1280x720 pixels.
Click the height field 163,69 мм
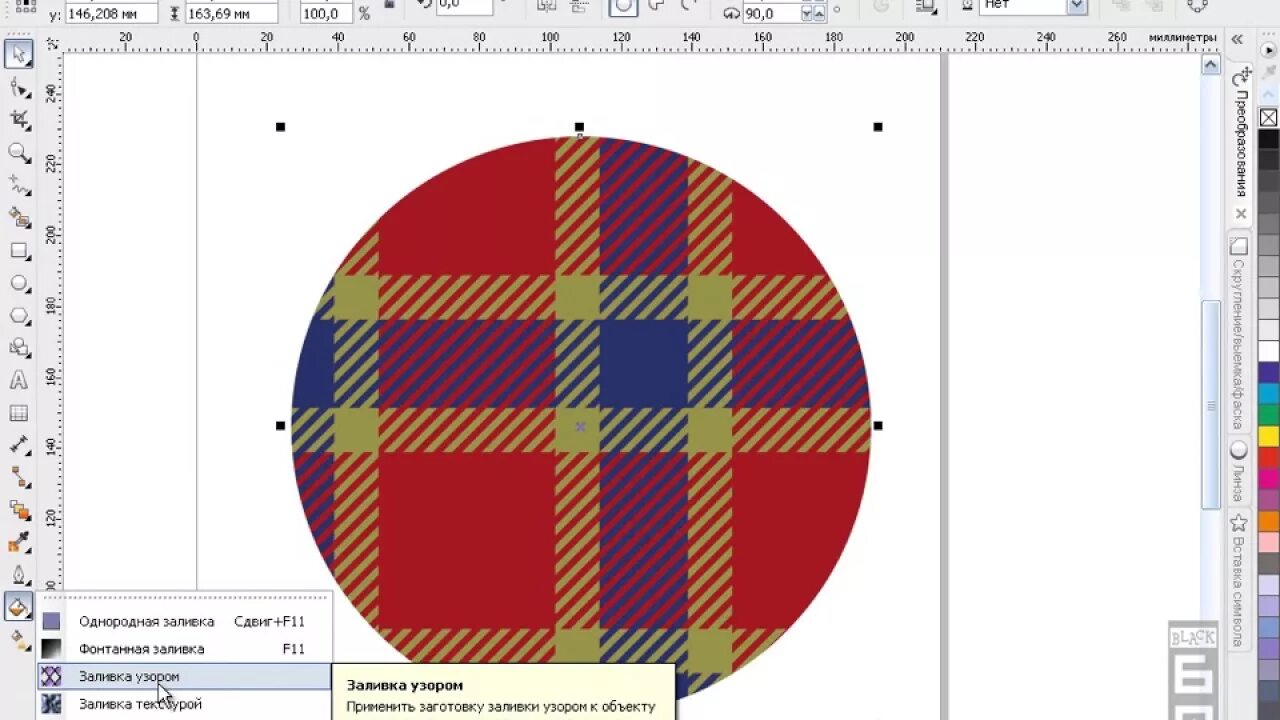(x=231, y=13)
